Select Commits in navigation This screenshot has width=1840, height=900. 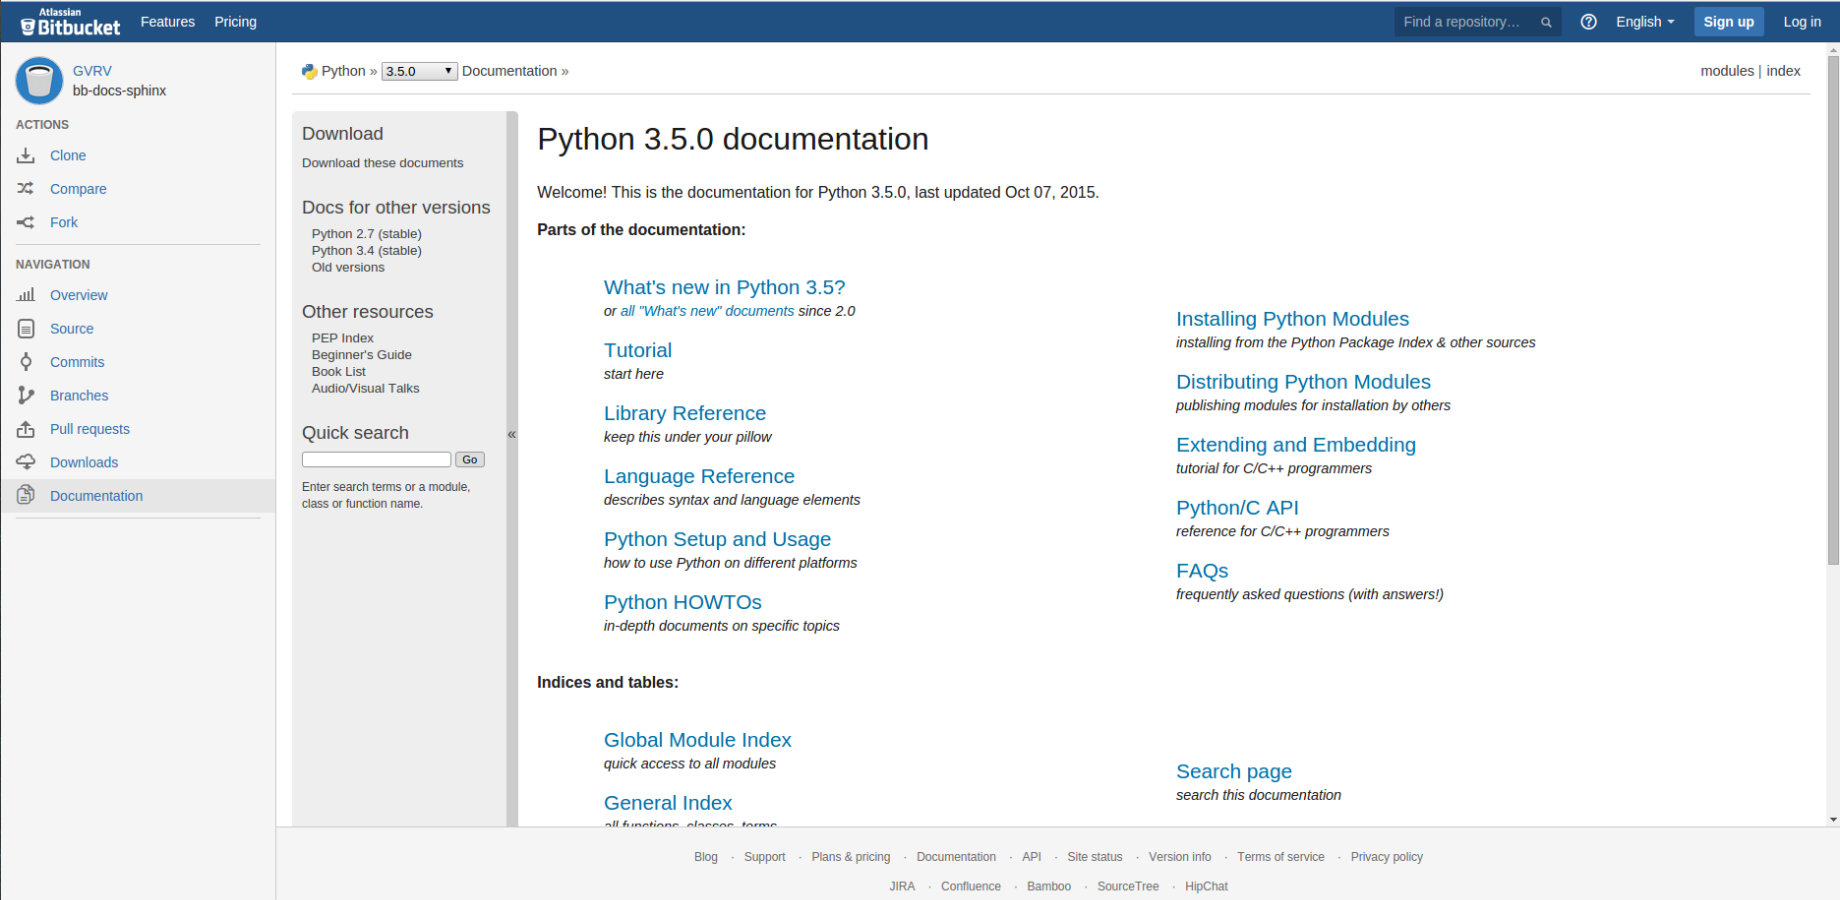77,362
